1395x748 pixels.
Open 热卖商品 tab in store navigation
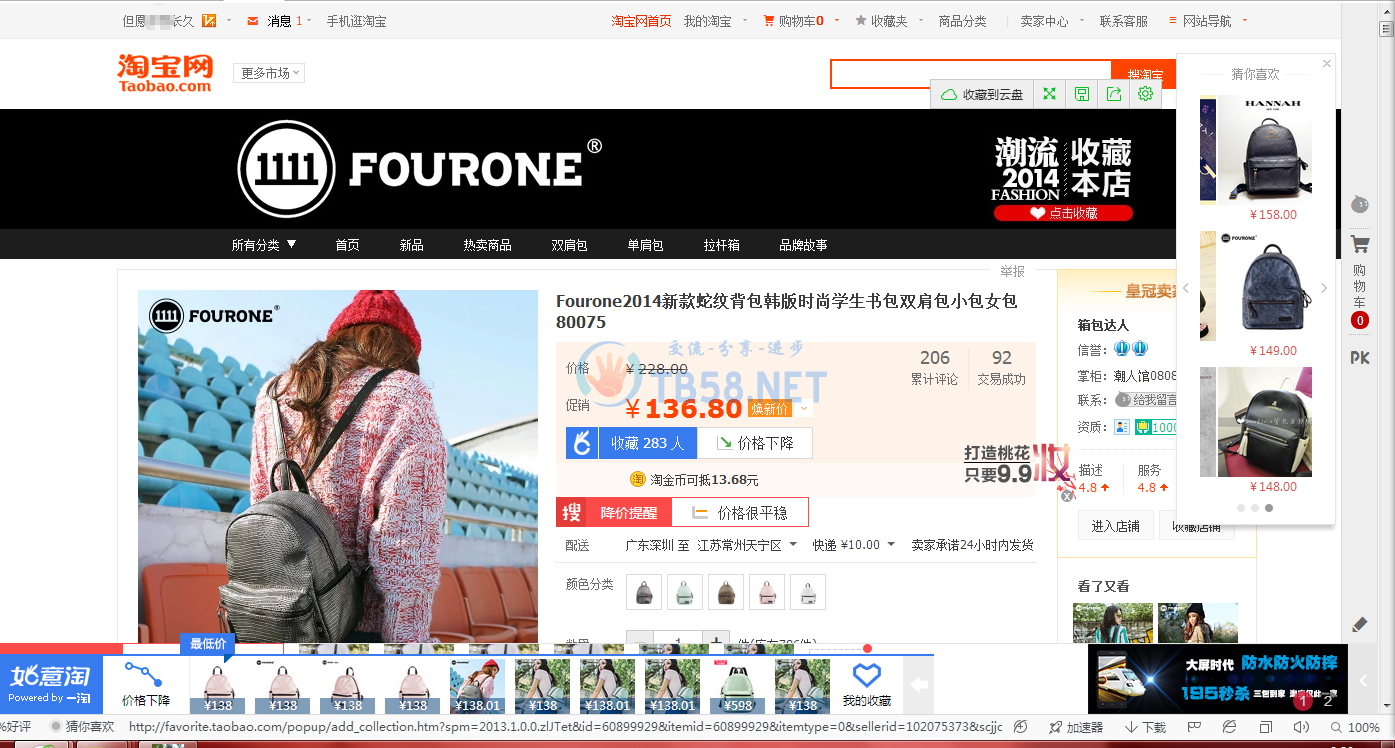(487, 245)
